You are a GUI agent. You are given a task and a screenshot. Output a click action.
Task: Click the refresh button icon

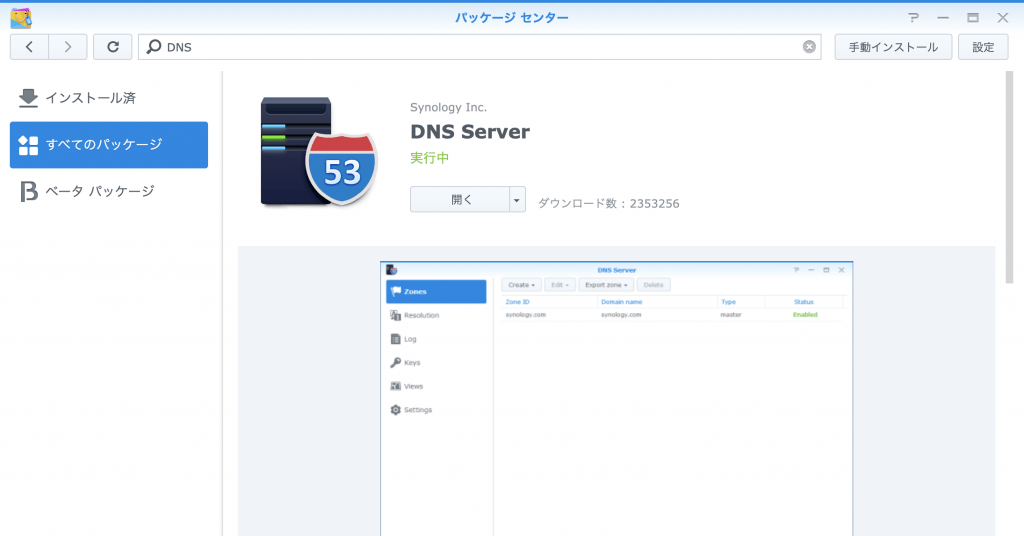click(x=112, y=47)
